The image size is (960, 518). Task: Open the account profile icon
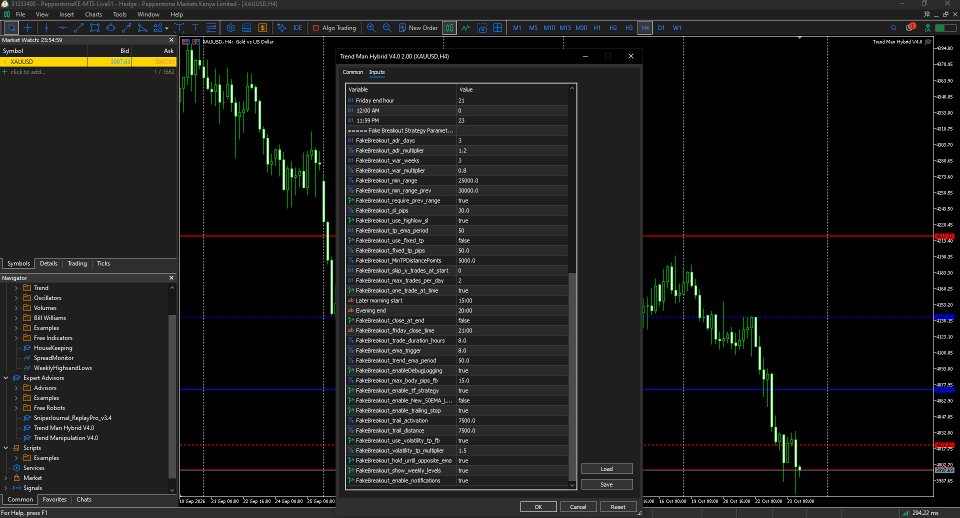(928, 28)
